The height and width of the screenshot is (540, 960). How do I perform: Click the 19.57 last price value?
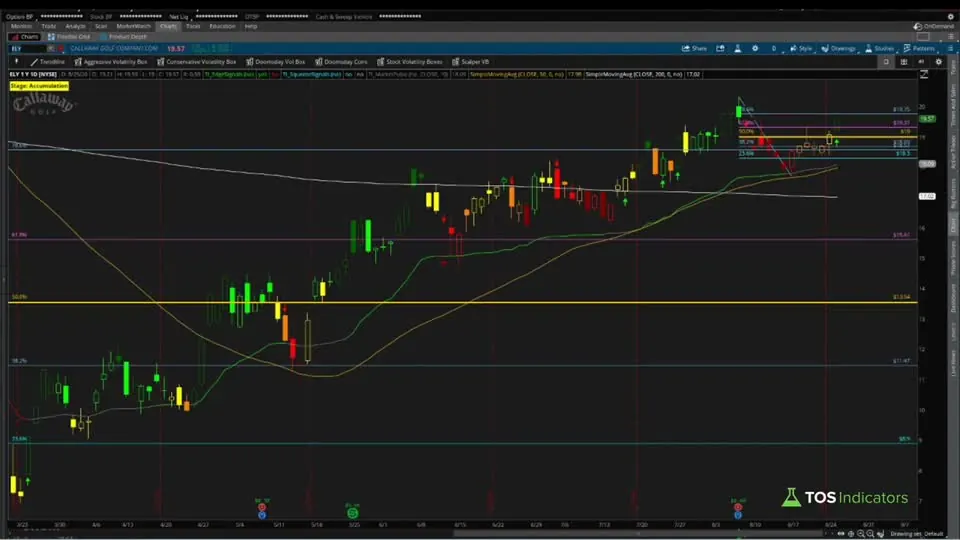(176, 48)
